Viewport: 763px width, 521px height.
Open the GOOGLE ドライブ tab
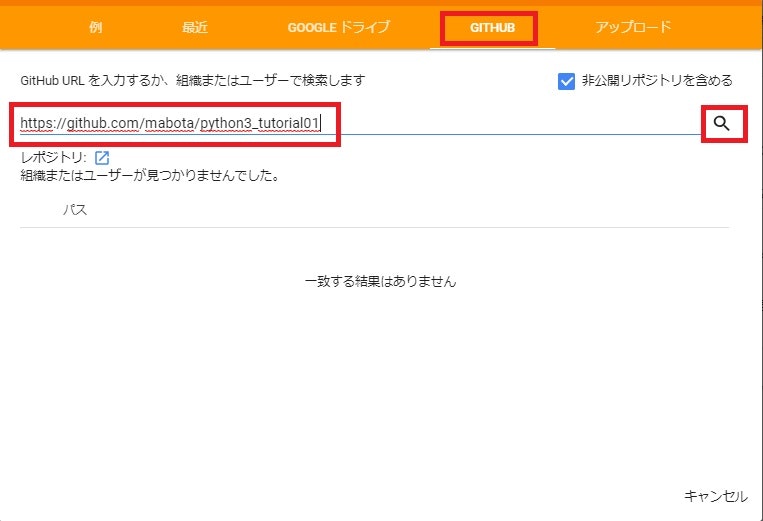click(339, 27)
